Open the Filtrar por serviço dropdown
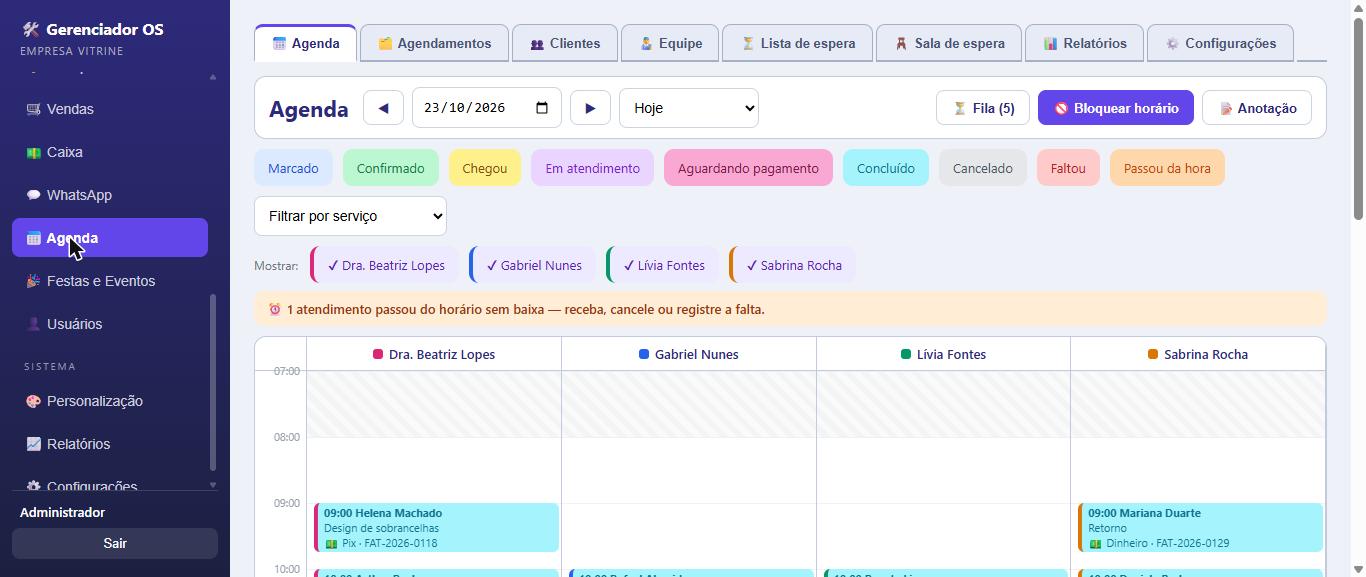Screen dimensions: 1366x577 [x=350, y=216]
